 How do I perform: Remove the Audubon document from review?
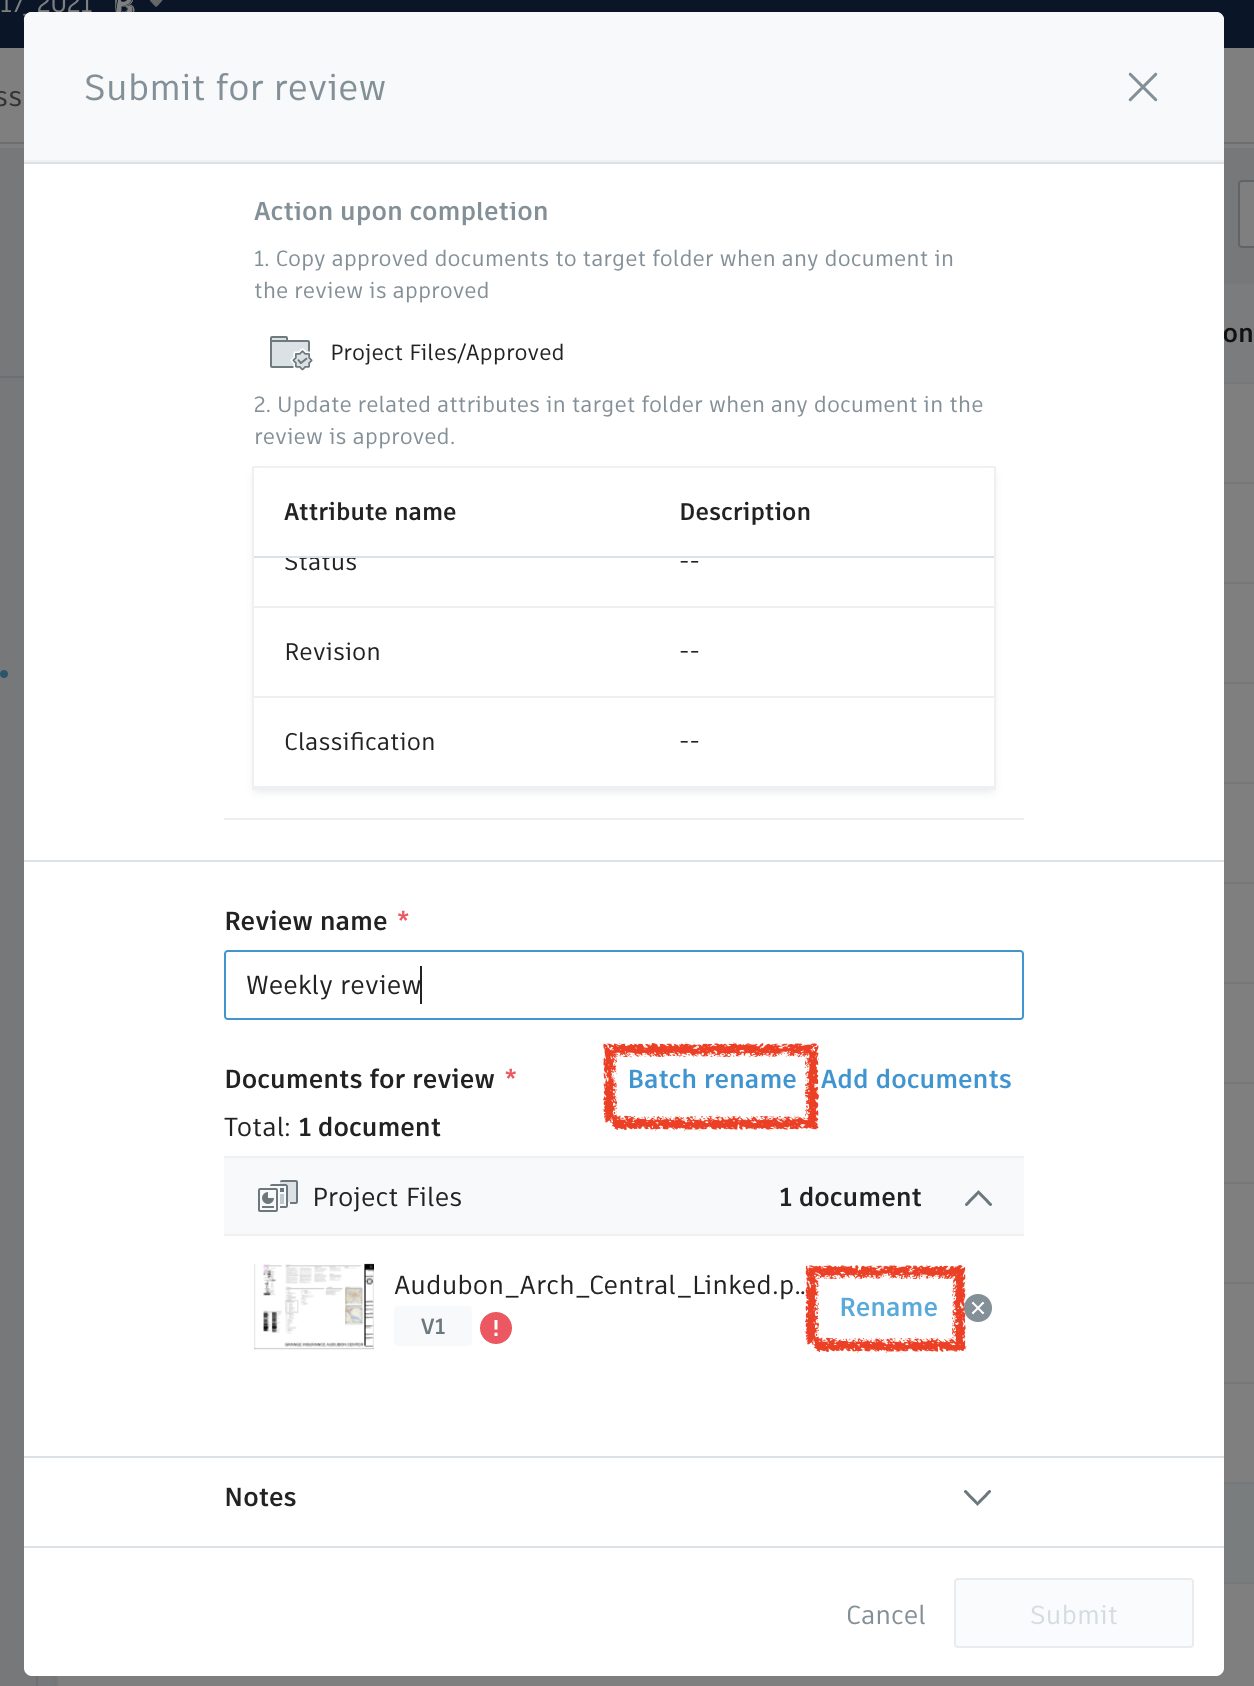[x=979, y=1308]
